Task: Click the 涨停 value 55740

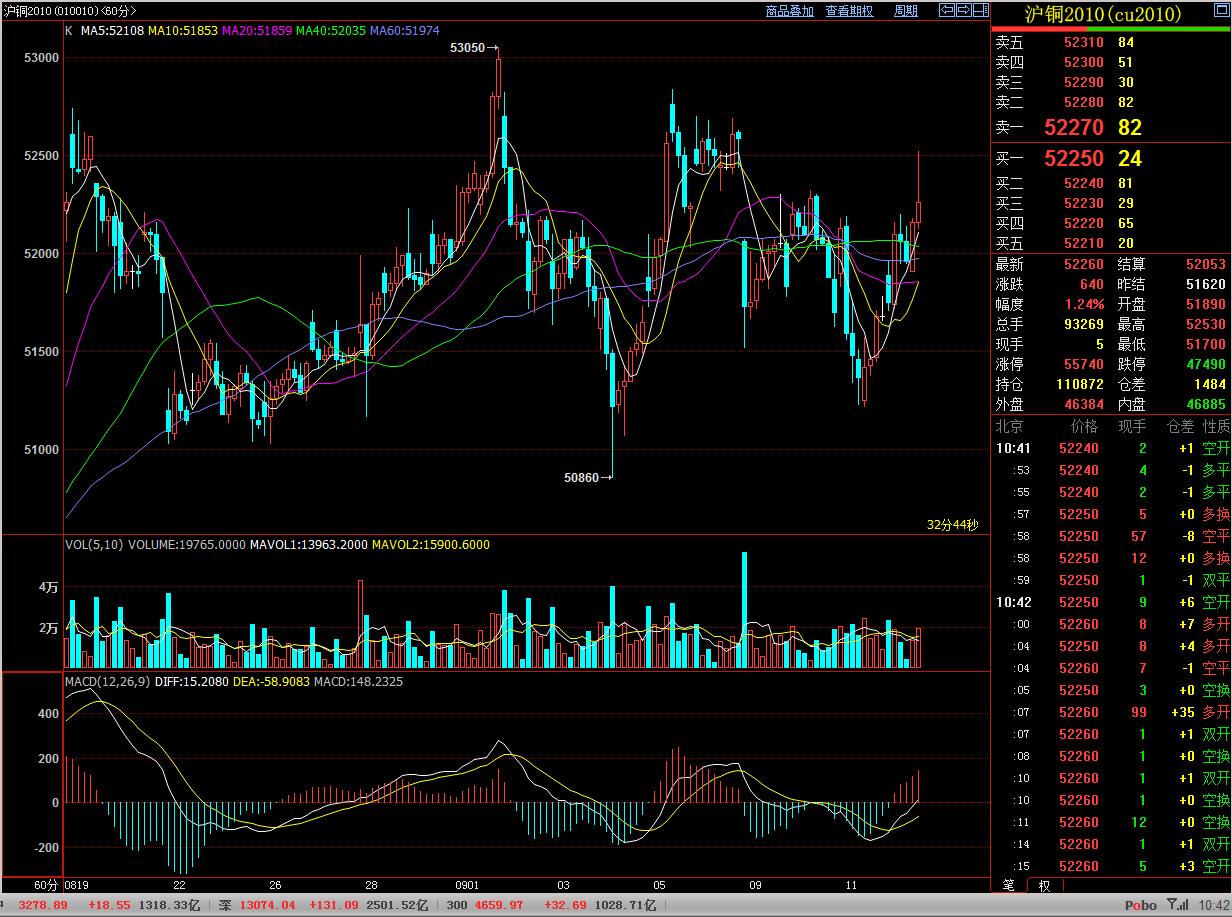Action: (1084, 364)
